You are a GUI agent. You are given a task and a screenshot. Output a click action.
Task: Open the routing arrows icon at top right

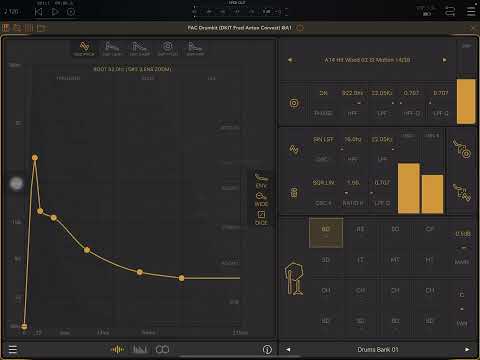point(450,12)
